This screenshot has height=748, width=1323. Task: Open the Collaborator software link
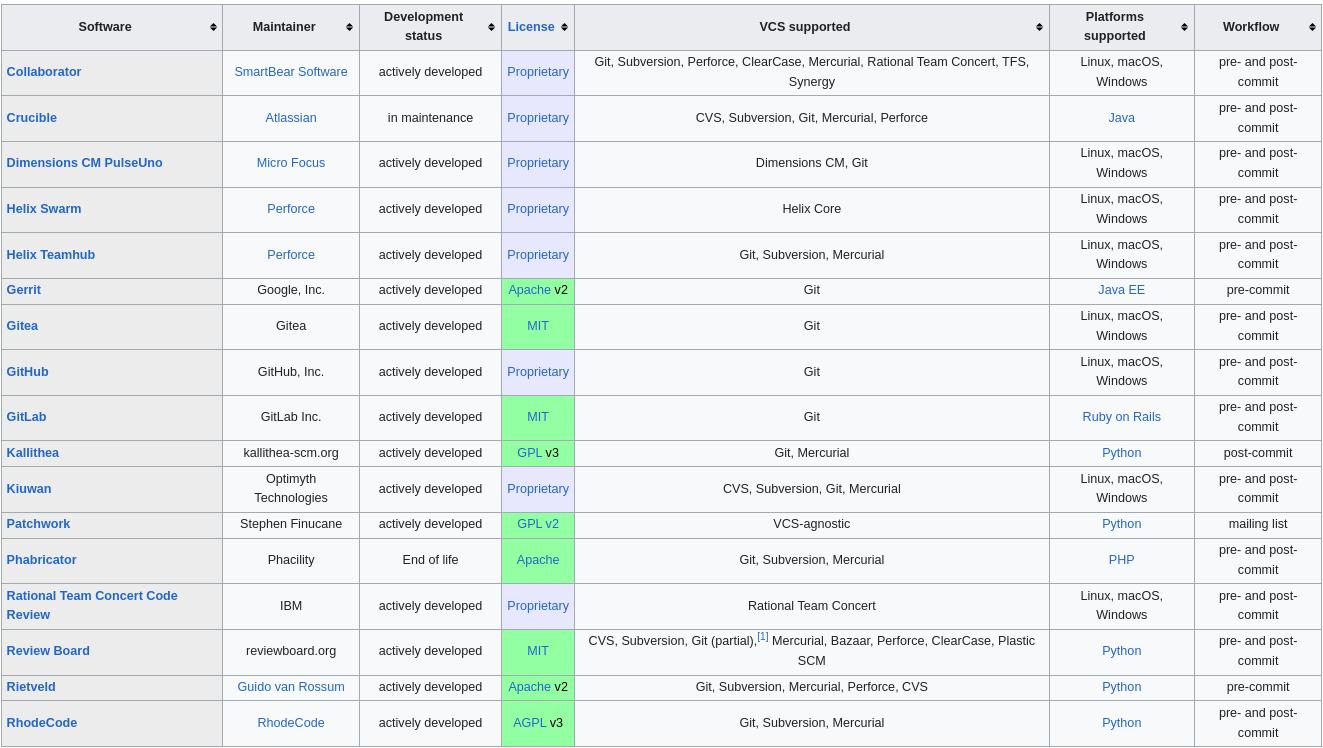pyautogui.click(x=44, y=72)
